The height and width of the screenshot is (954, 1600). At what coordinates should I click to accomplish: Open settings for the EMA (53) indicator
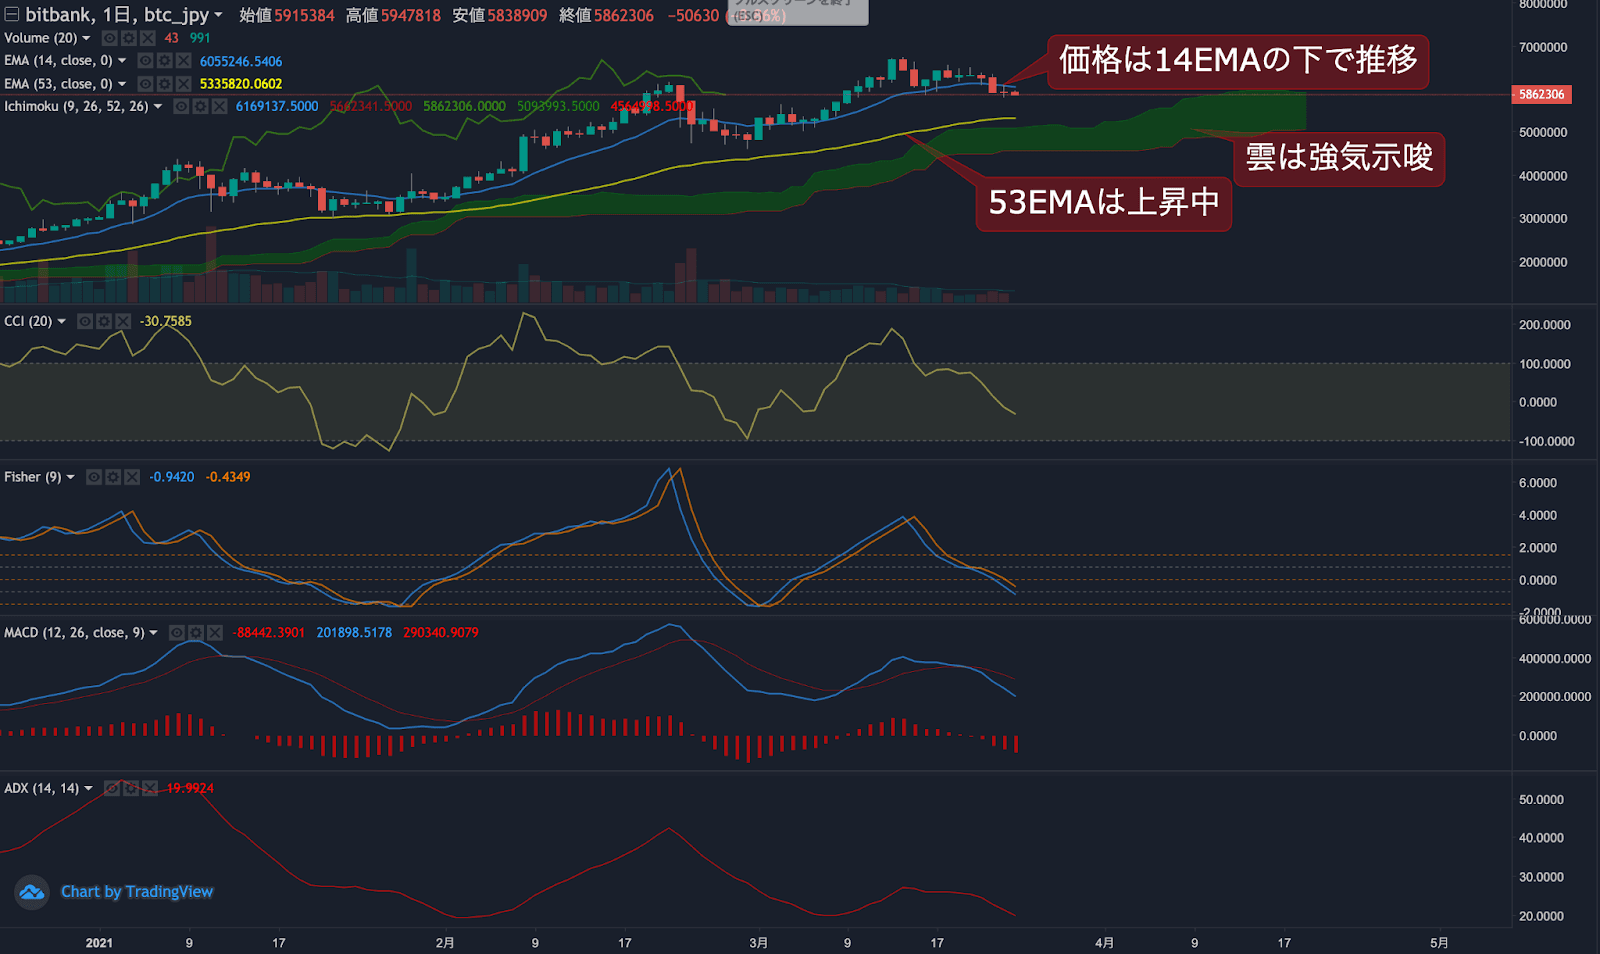(x=163, y=84)
